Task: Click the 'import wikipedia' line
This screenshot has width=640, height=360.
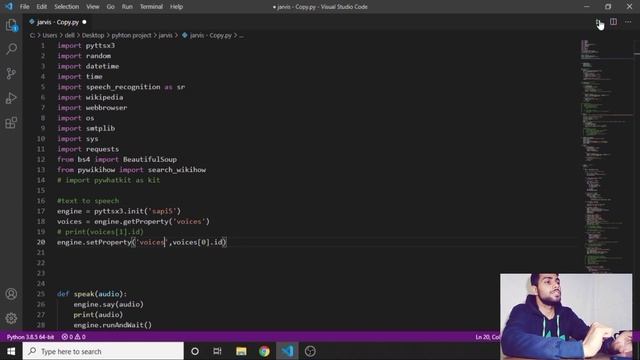Action: tap(90, 97)
